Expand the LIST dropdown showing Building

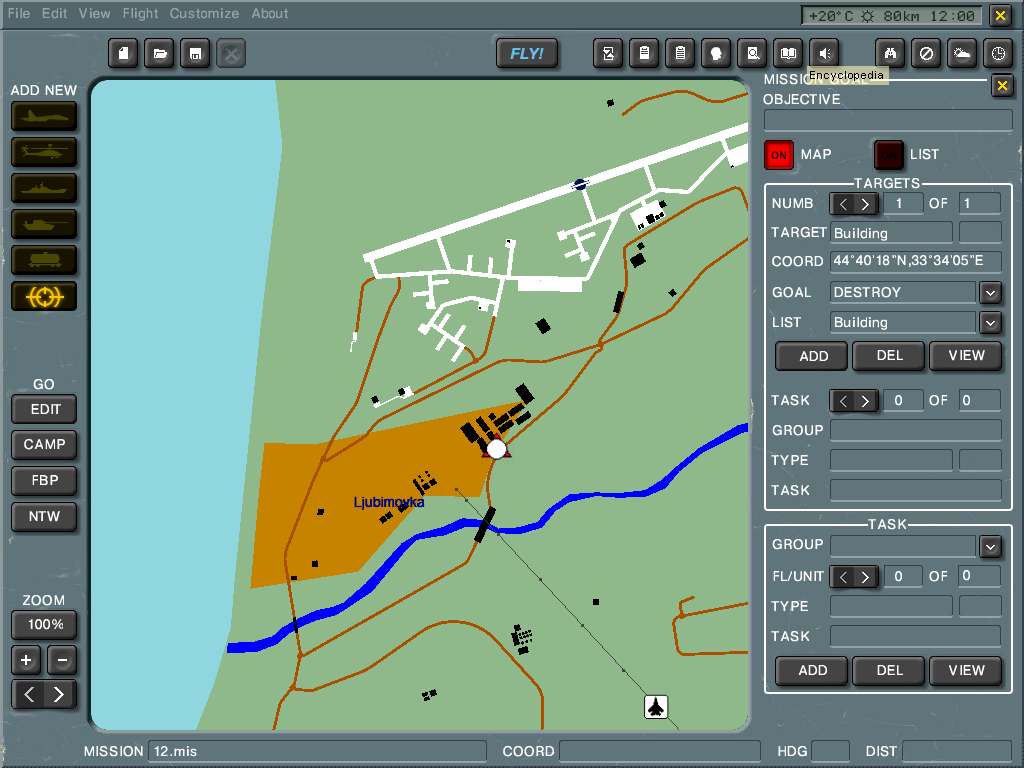(x=990, y=322)
